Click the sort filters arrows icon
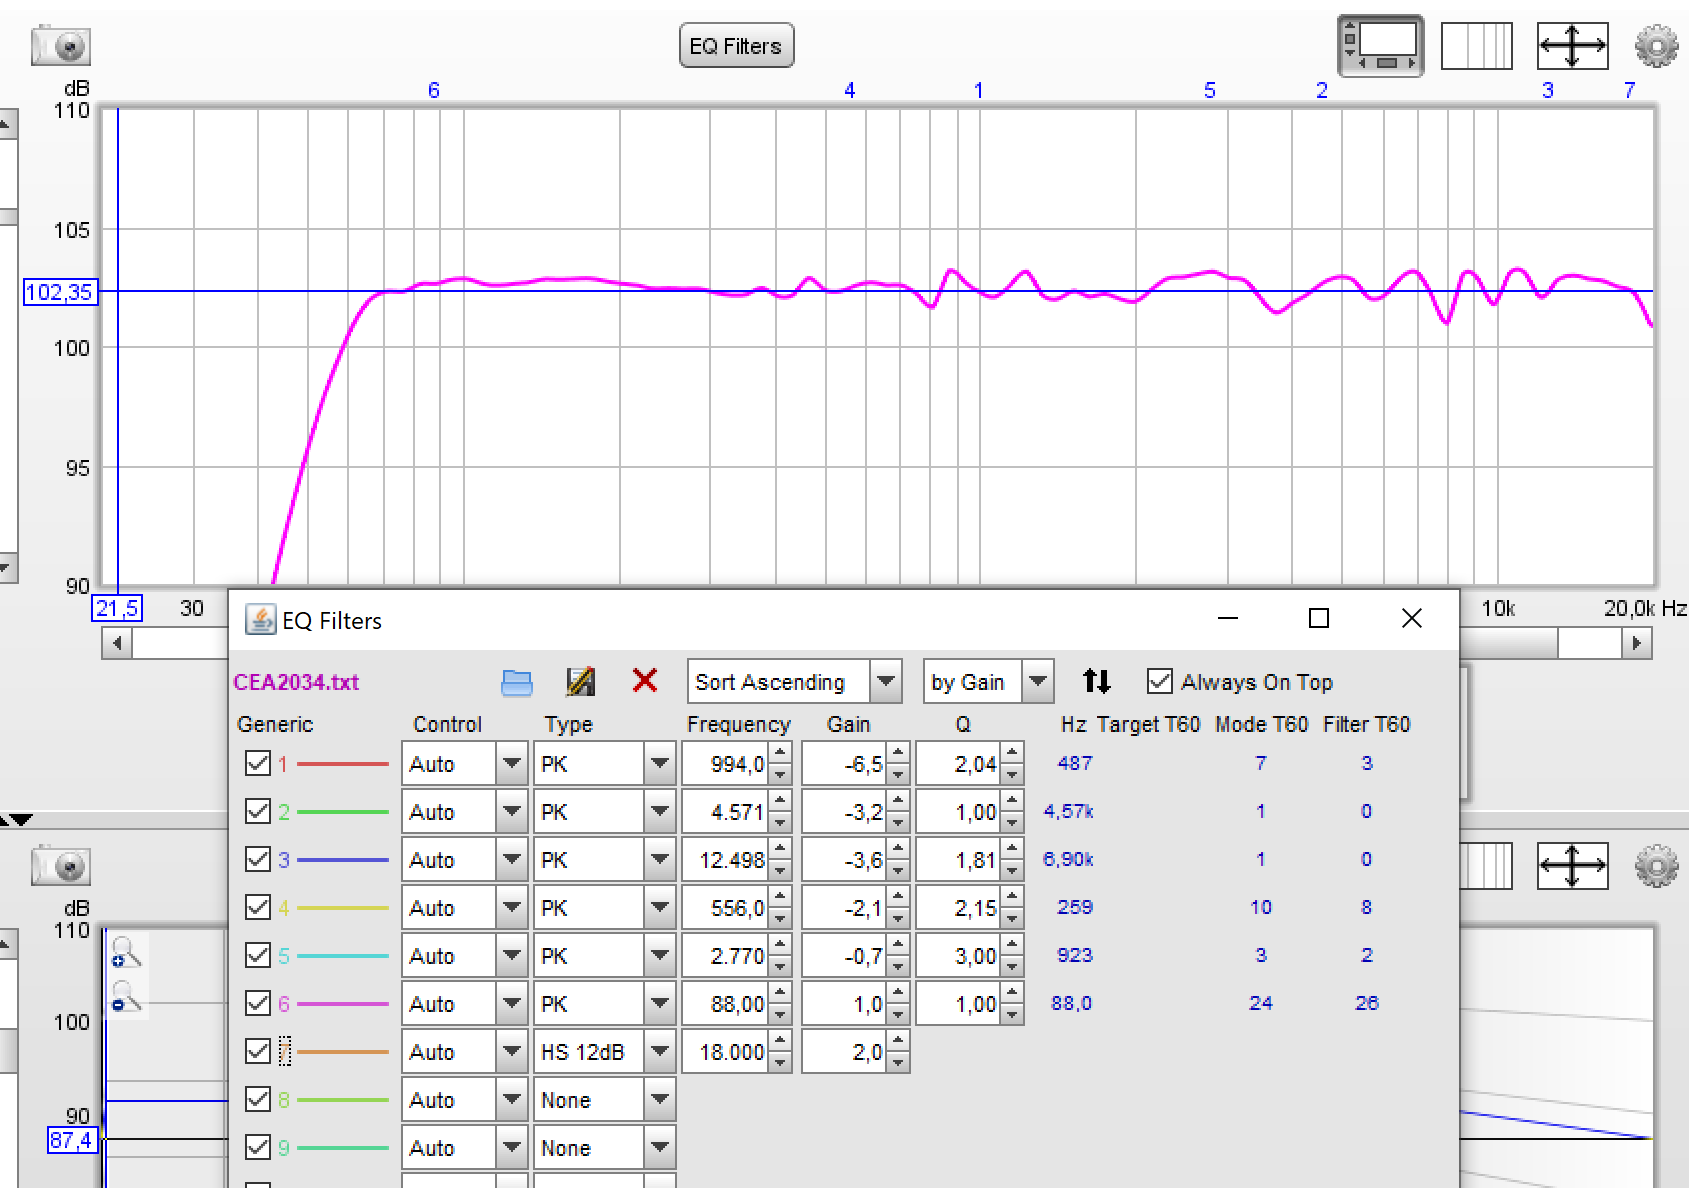1689x1188 pixels. coord(1096,681)
